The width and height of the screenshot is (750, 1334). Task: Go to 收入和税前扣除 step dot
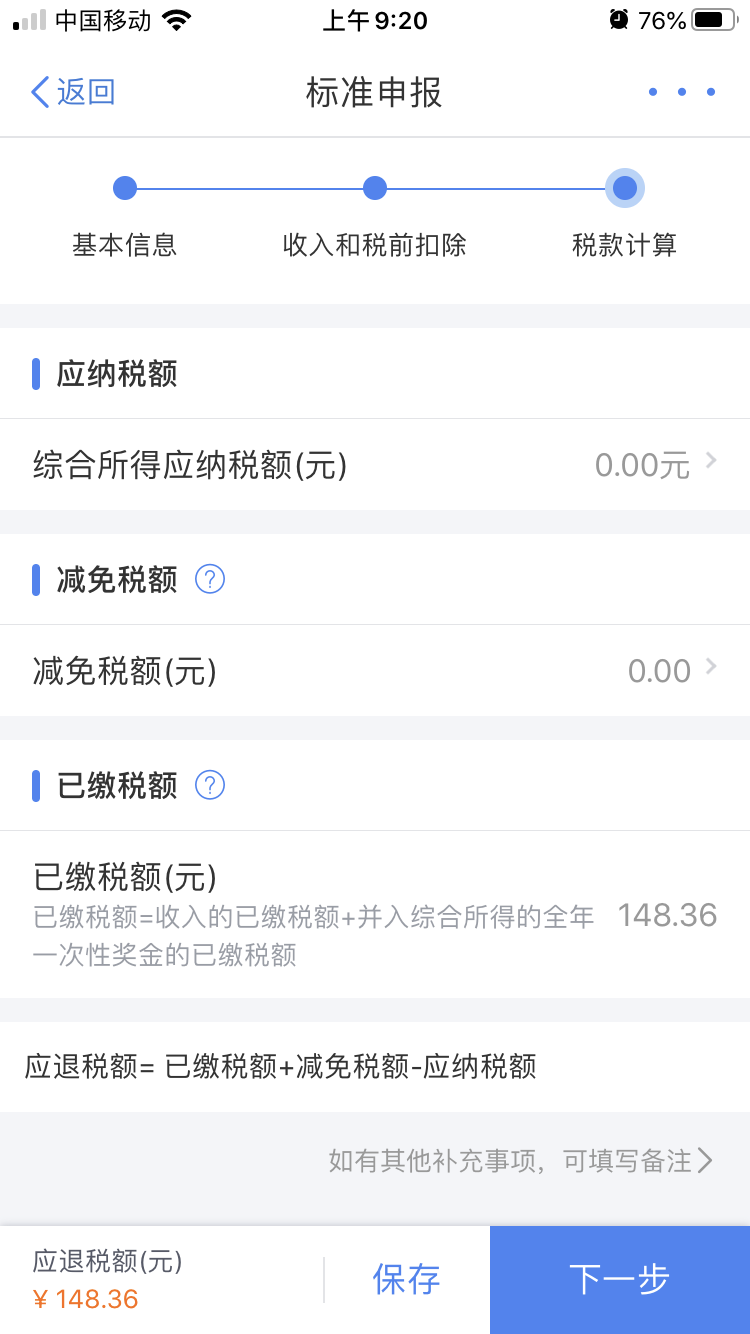375,188
